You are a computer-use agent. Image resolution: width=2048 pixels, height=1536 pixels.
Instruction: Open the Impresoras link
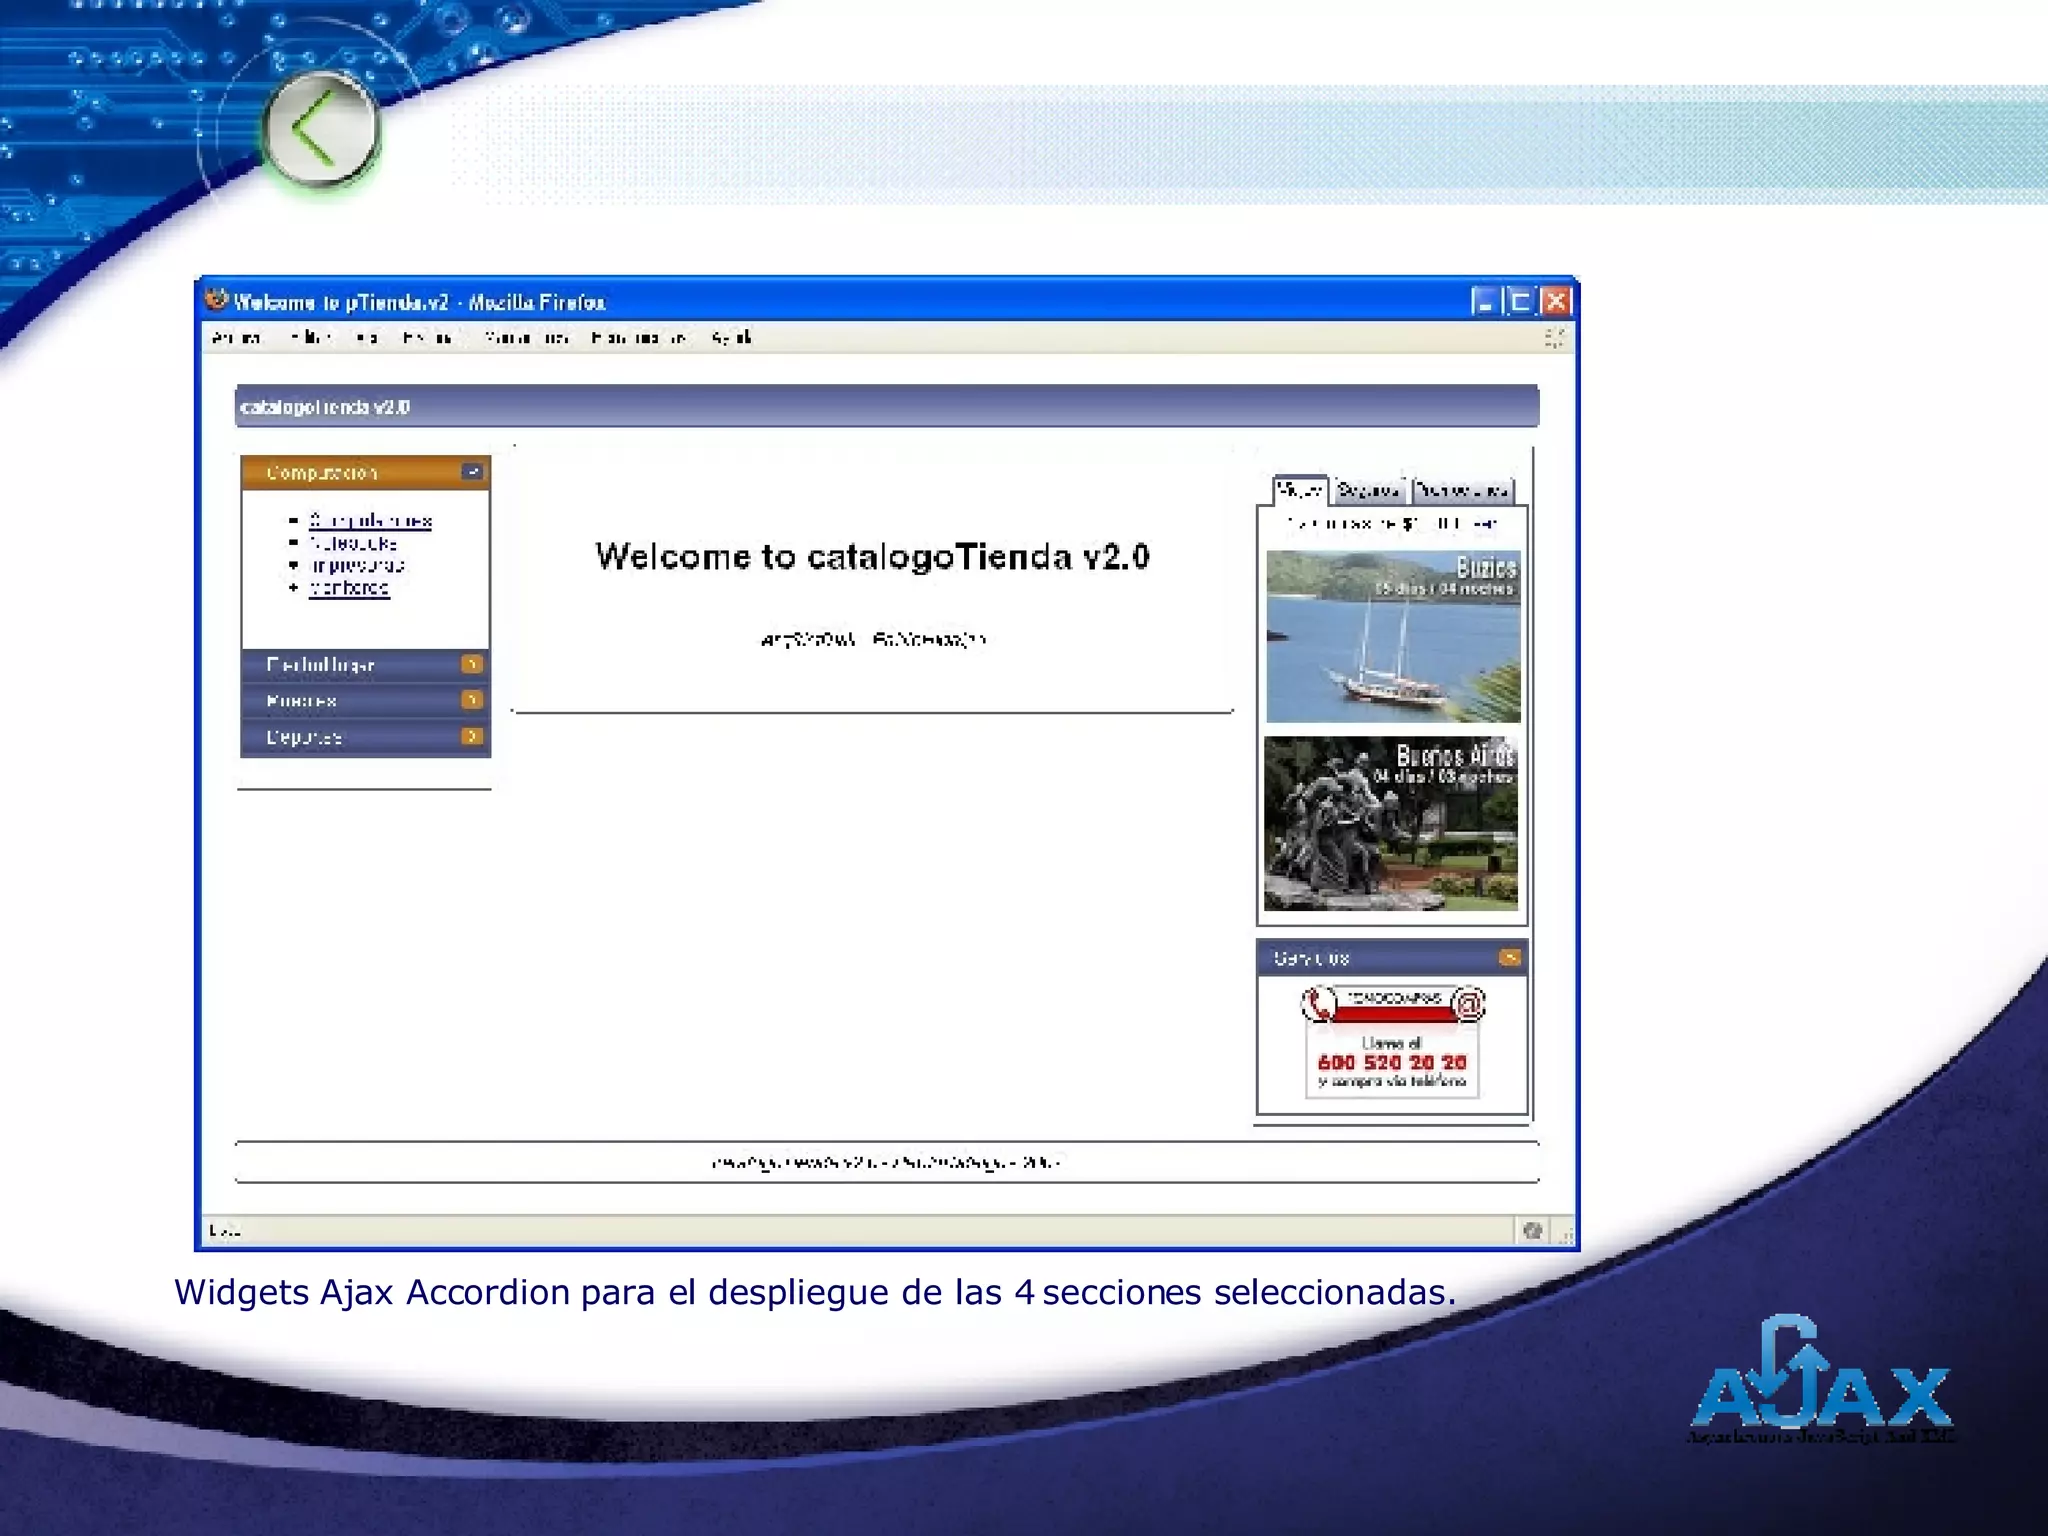(357, 565)
